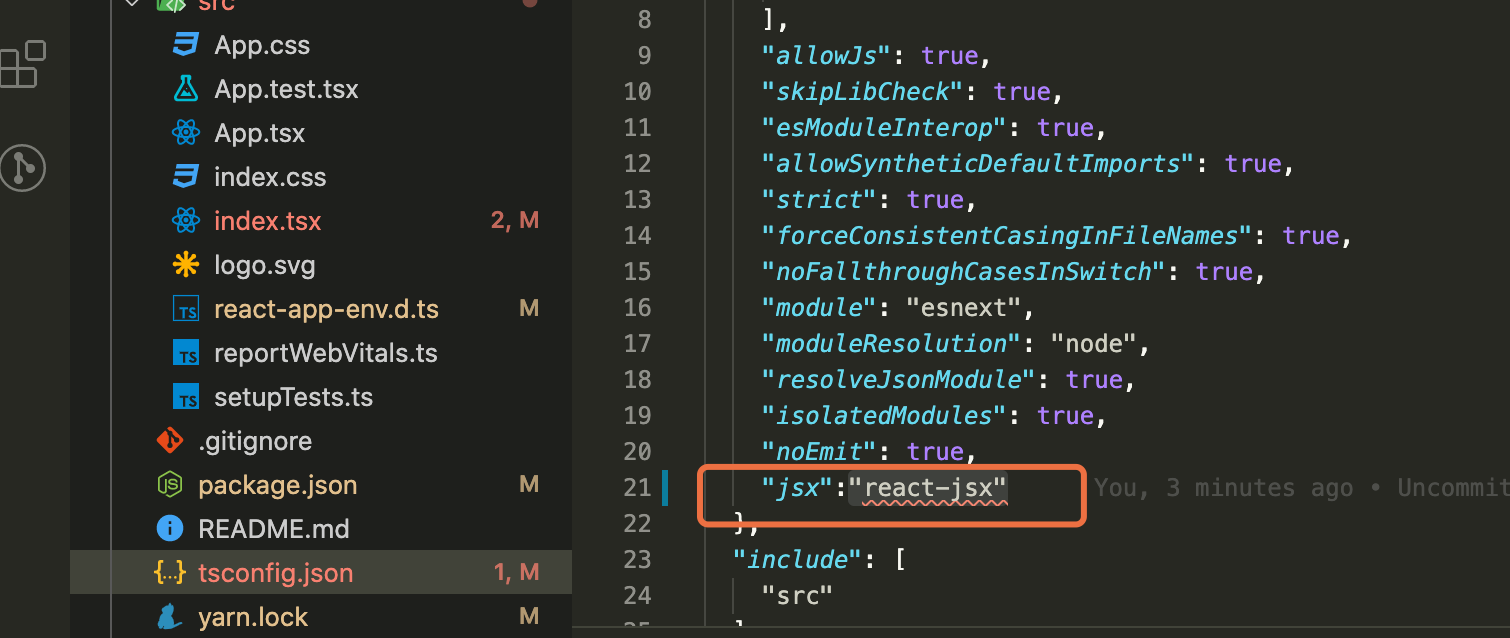Click the CSS icon beside App.css

coord(186,45)
